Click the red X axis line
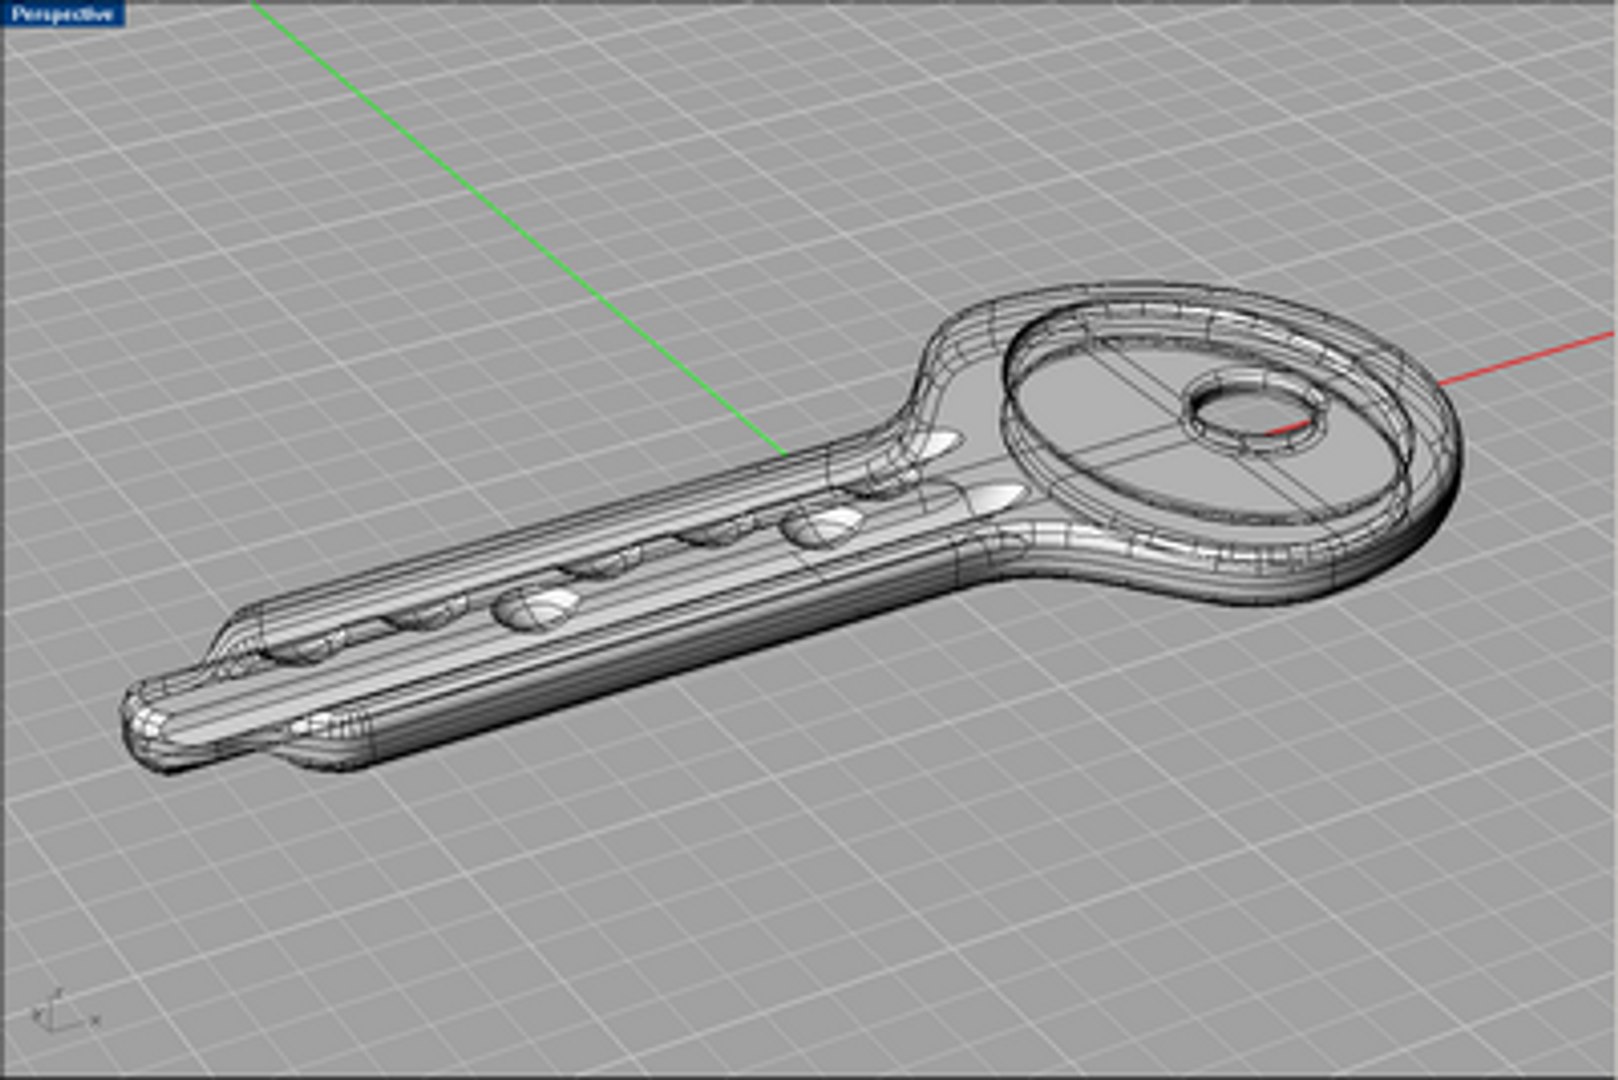The image size is (1618, 1080). click(x=1527, y=357)
